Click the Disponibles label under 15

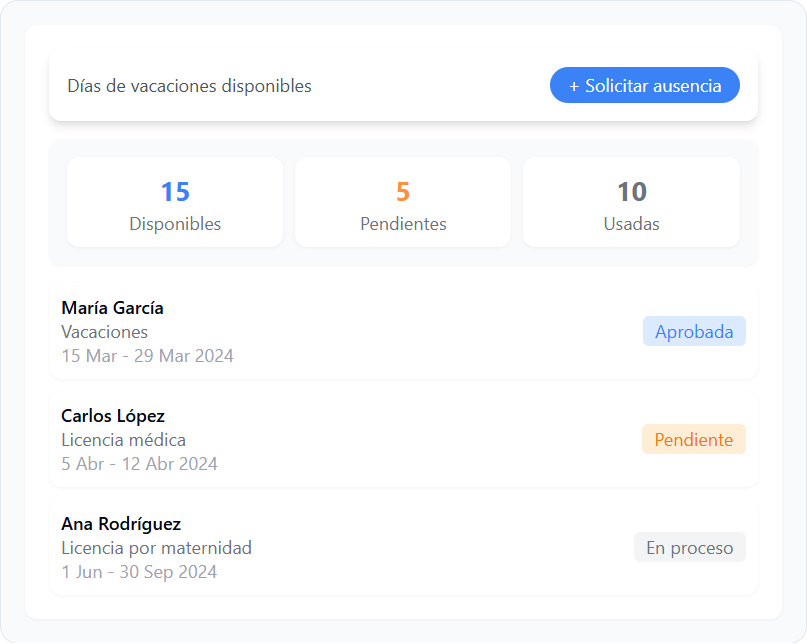point(175,224)
